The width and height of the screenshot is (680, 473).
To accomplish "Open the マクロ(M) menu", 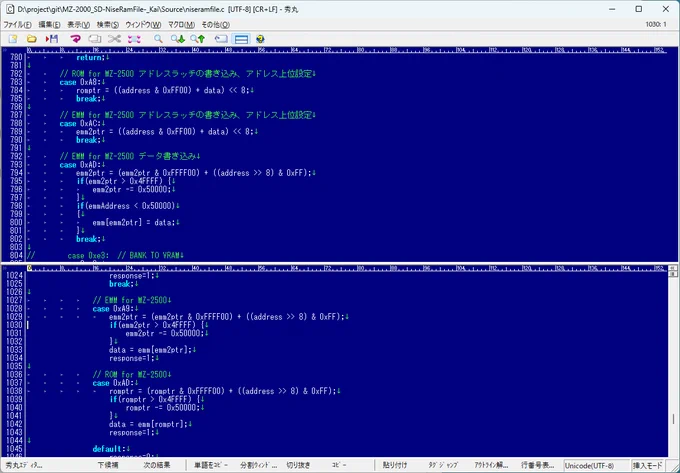I will tap(181, 25).
